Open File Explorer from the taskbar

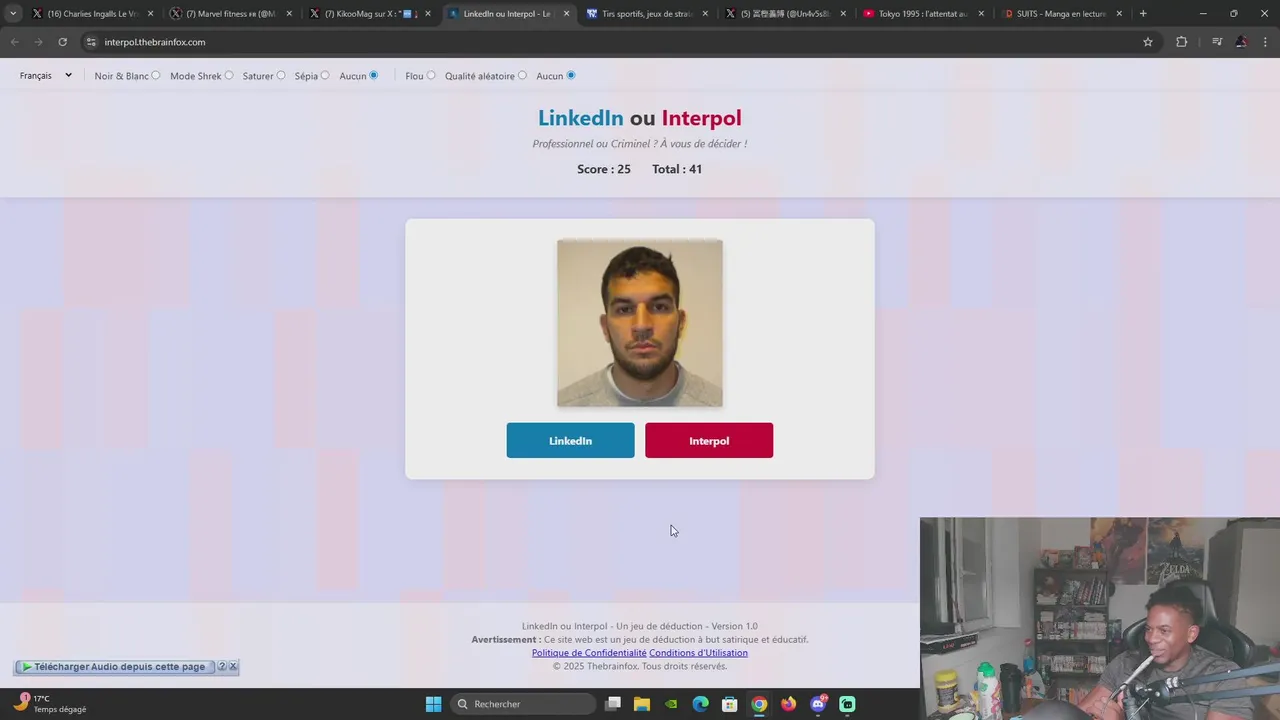[x=642, y=704]
